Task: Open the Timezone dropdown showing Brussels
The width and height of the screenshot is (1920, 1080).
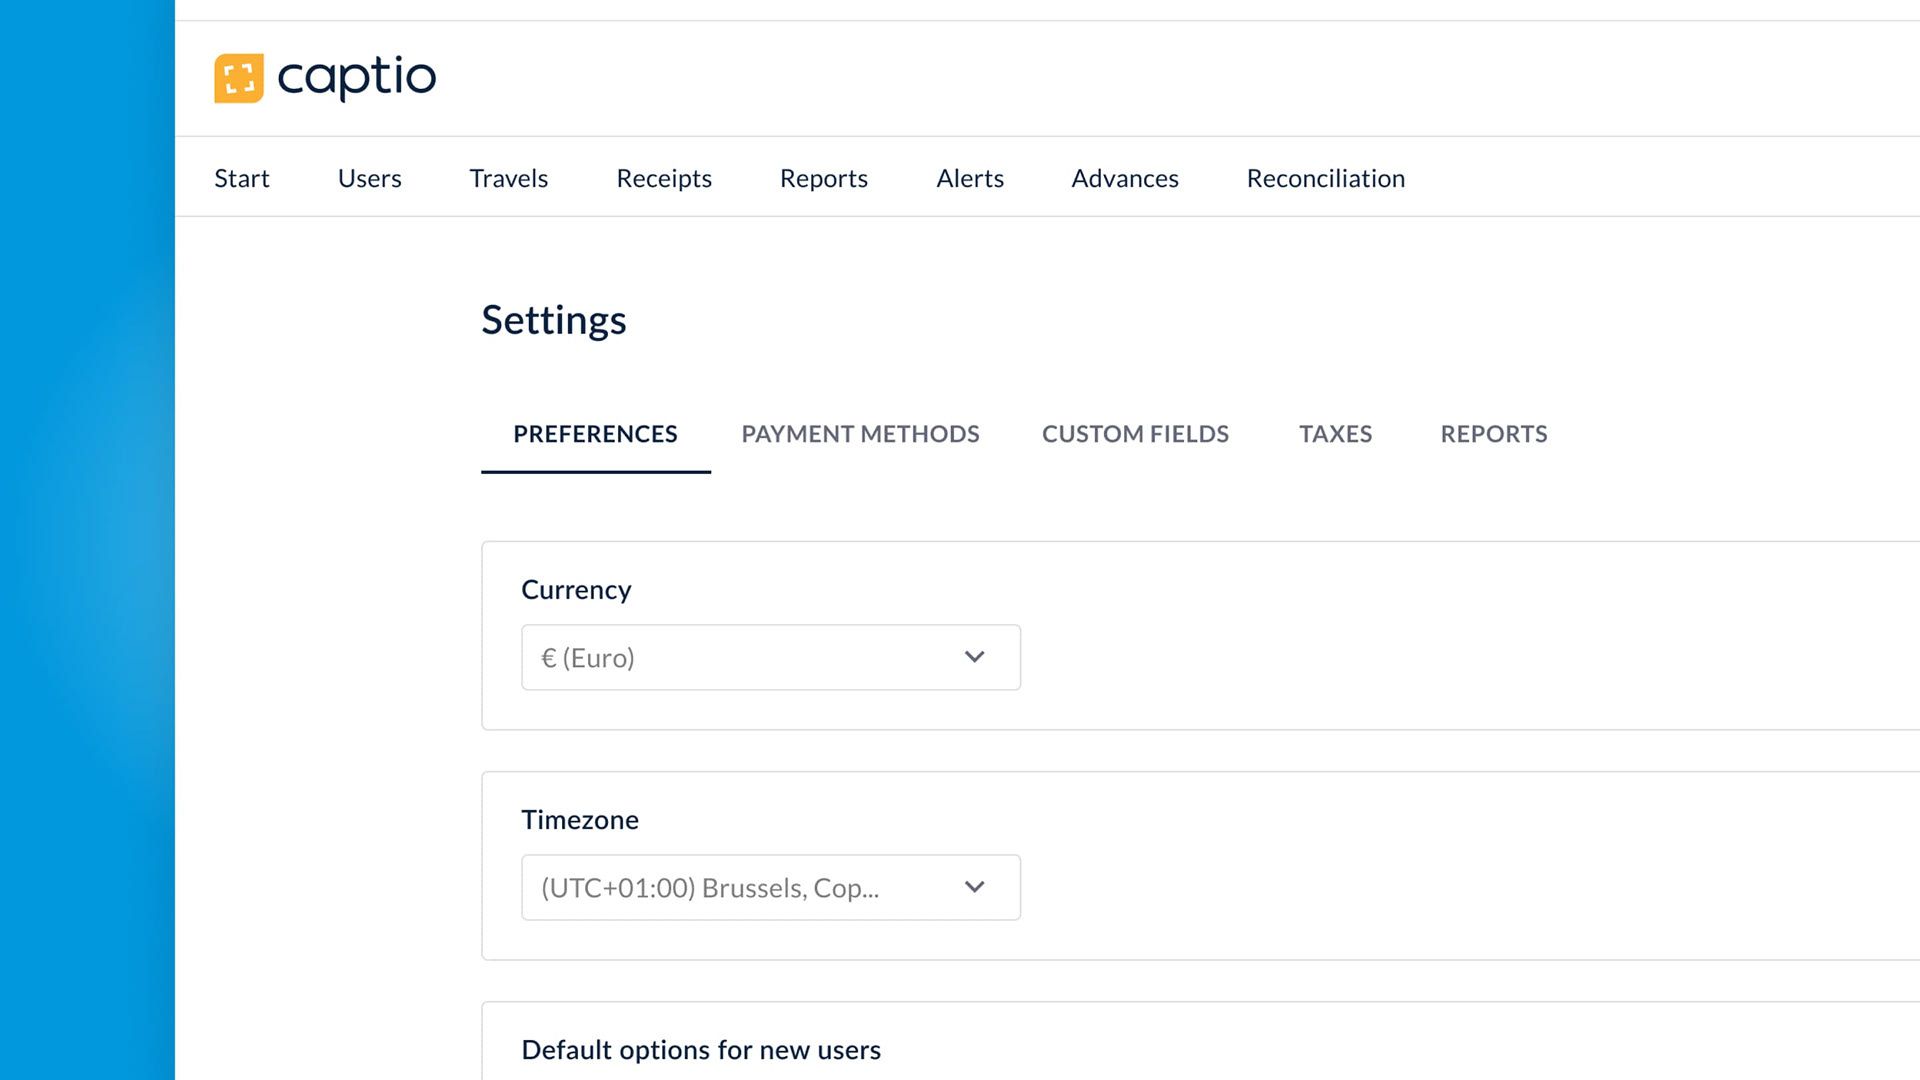Action: pyautogui.click(x=771, y=887)
